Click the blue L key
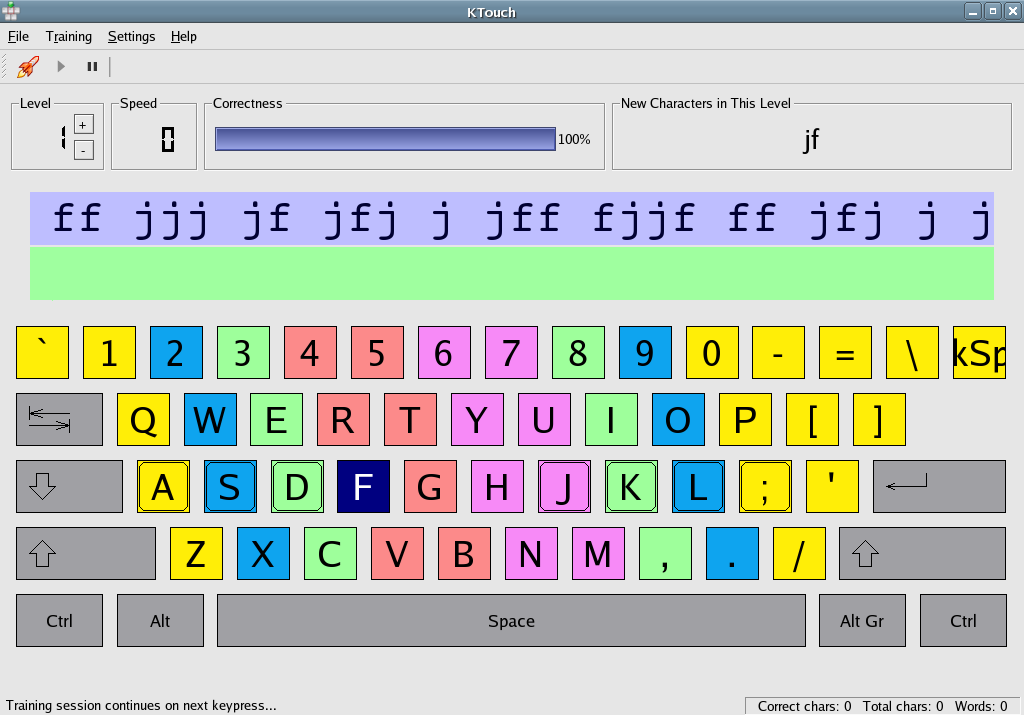Screen dimensions: 1024x715 [698, 486]
